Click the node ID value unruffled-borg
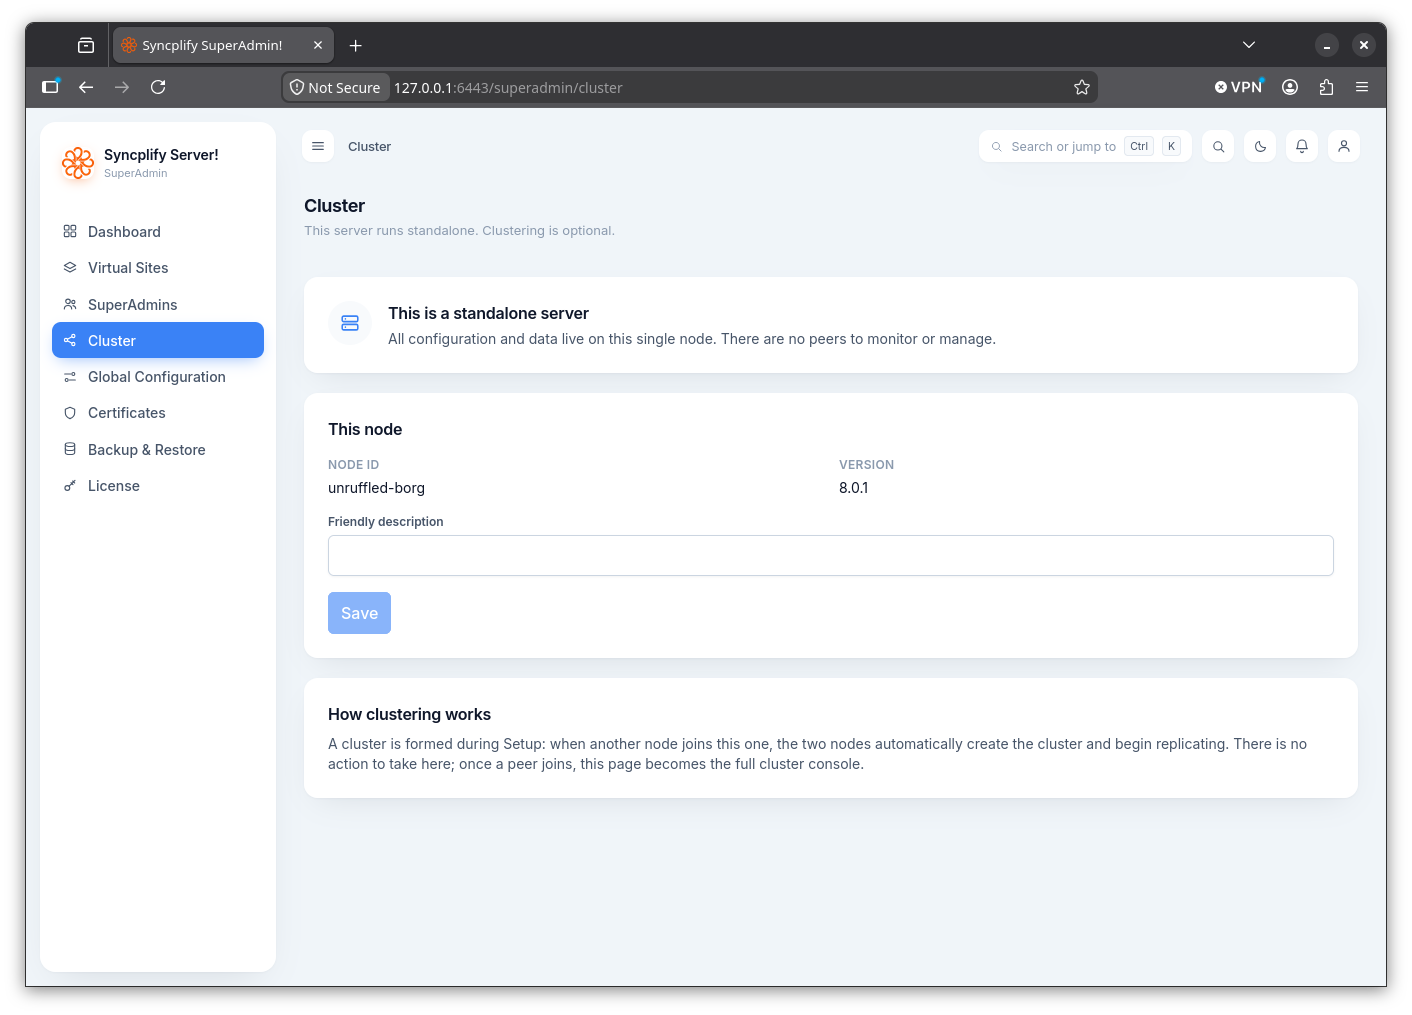 tap(376, 488)
